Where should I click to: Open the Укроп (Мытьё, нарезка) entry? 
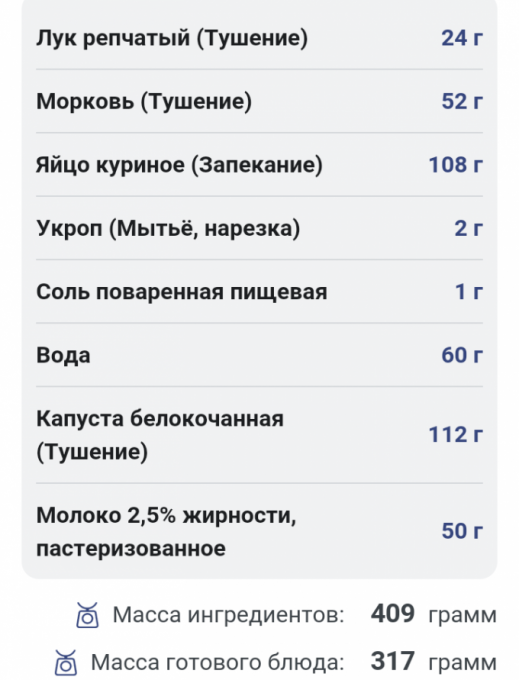259,228
